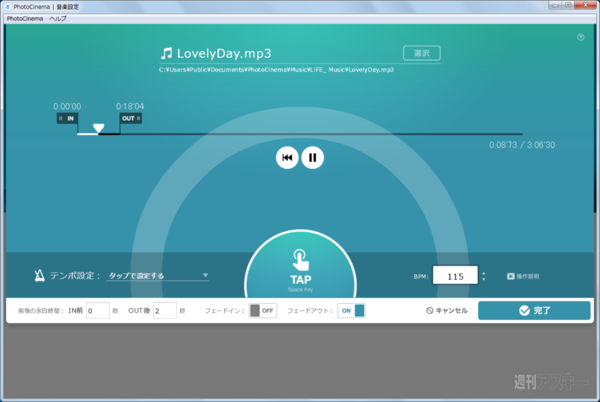Click the 0:00'00 IN time label
This screenshot has height=402, width=600.
click(67, 106)
